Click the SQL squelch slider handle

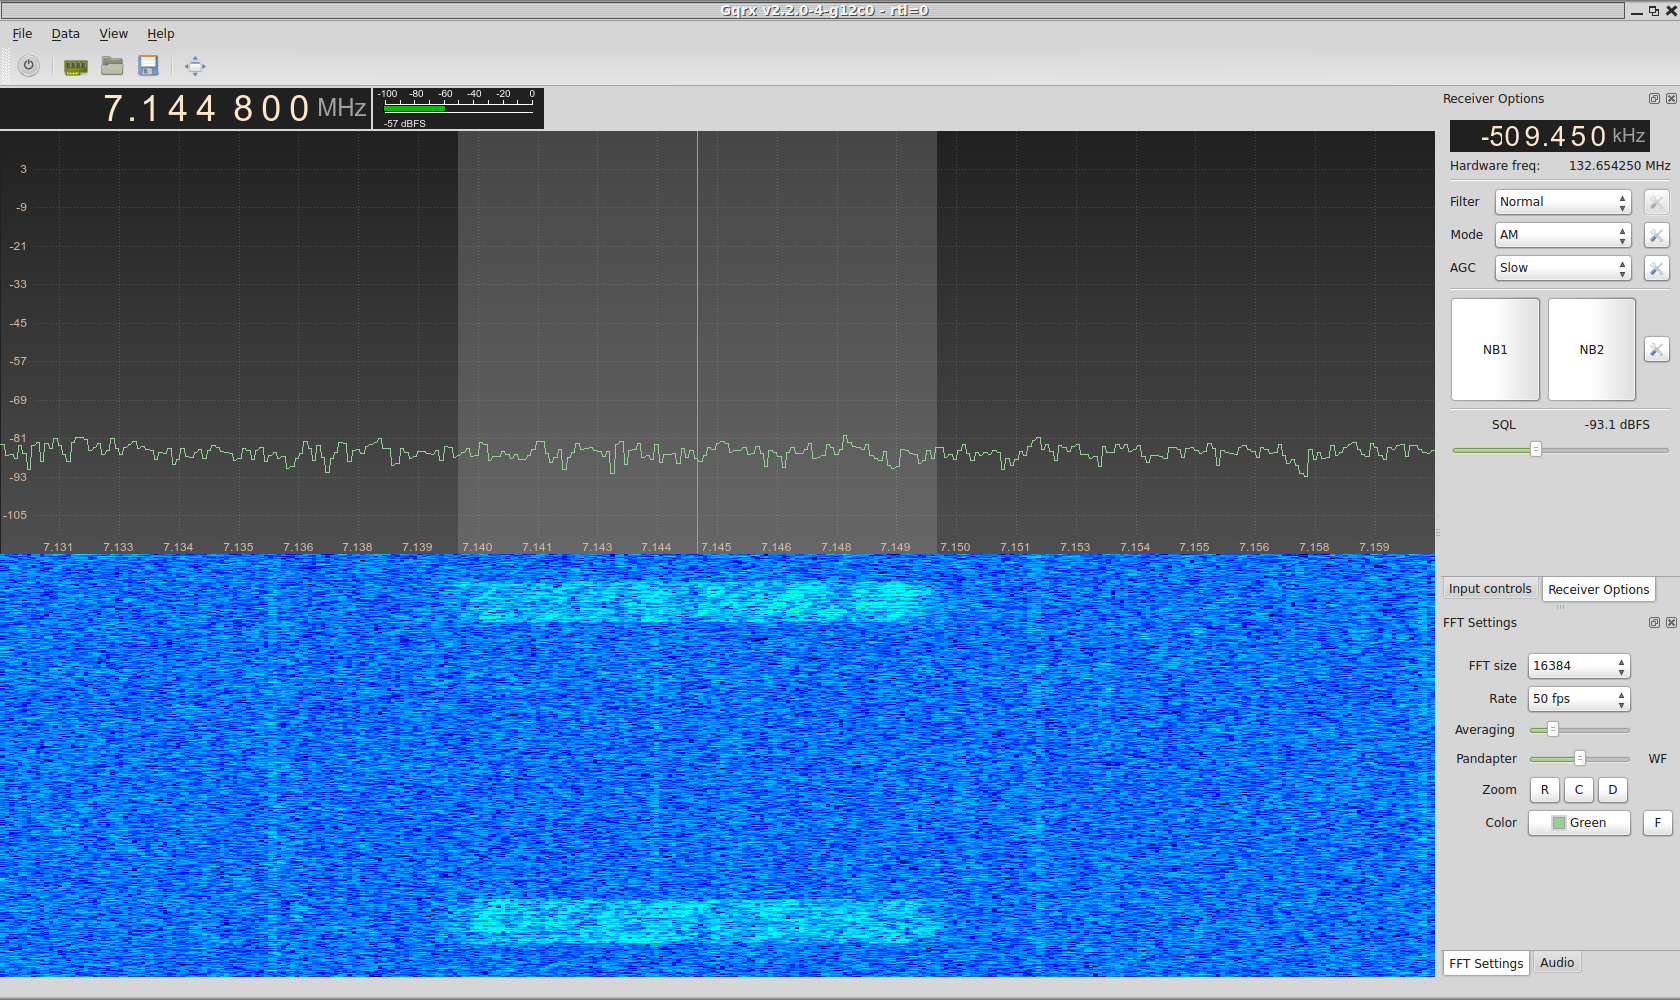point(1536,450)
